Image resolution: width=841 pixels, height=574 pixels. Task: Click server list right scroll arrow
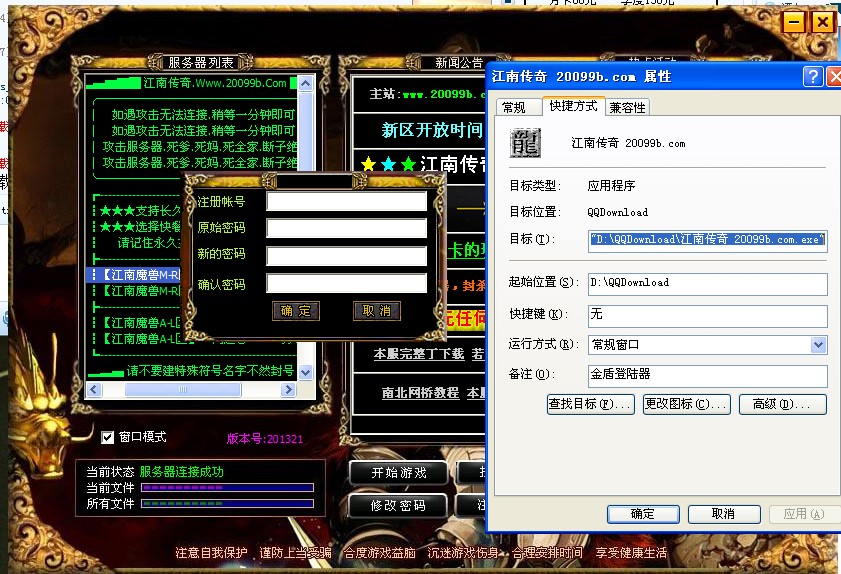(x=289, y=389)
